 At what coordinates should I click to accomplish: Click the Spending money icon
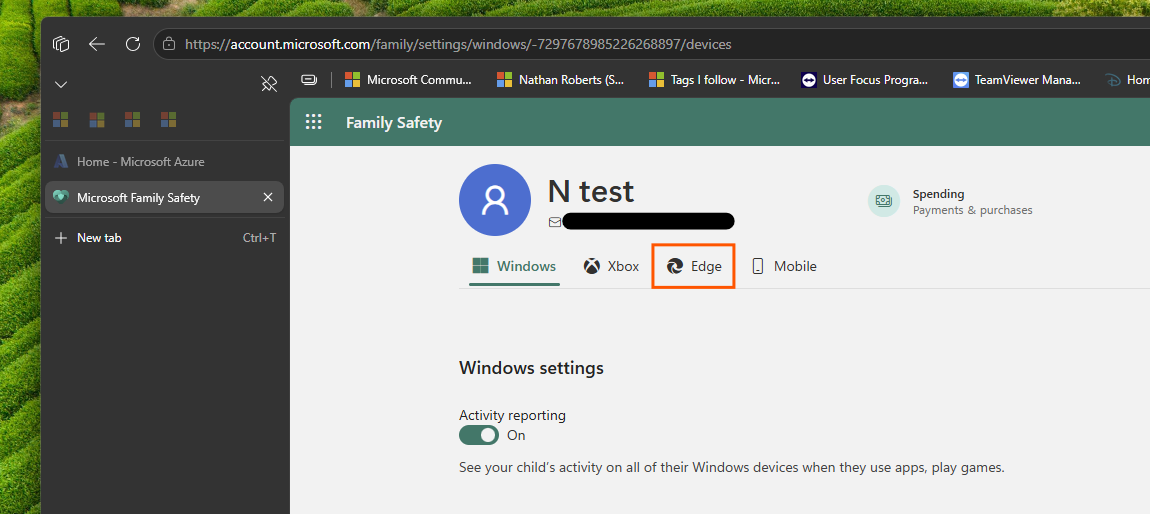884,201
